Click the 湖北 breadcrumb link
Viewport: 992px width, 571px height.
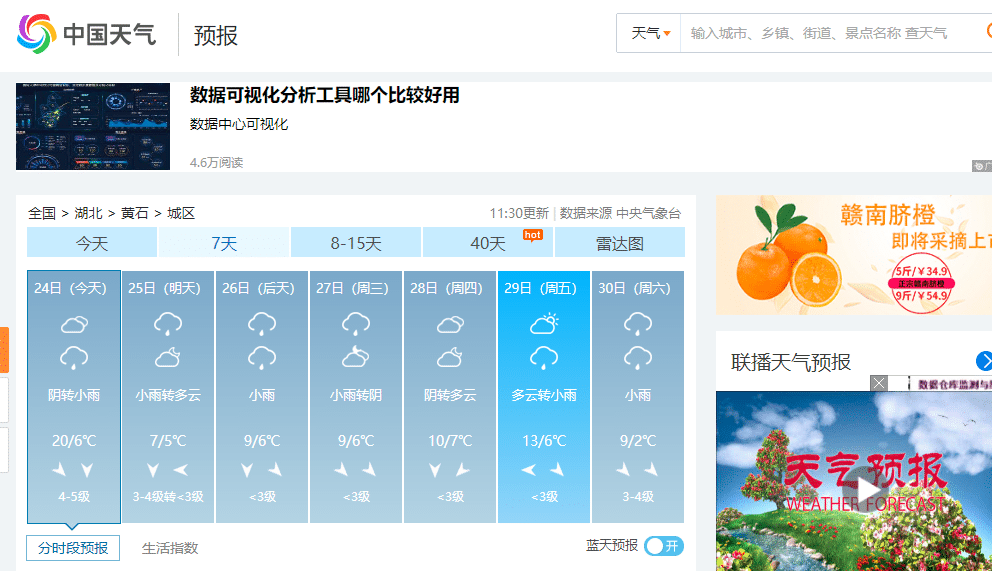[x=88, y=213]
